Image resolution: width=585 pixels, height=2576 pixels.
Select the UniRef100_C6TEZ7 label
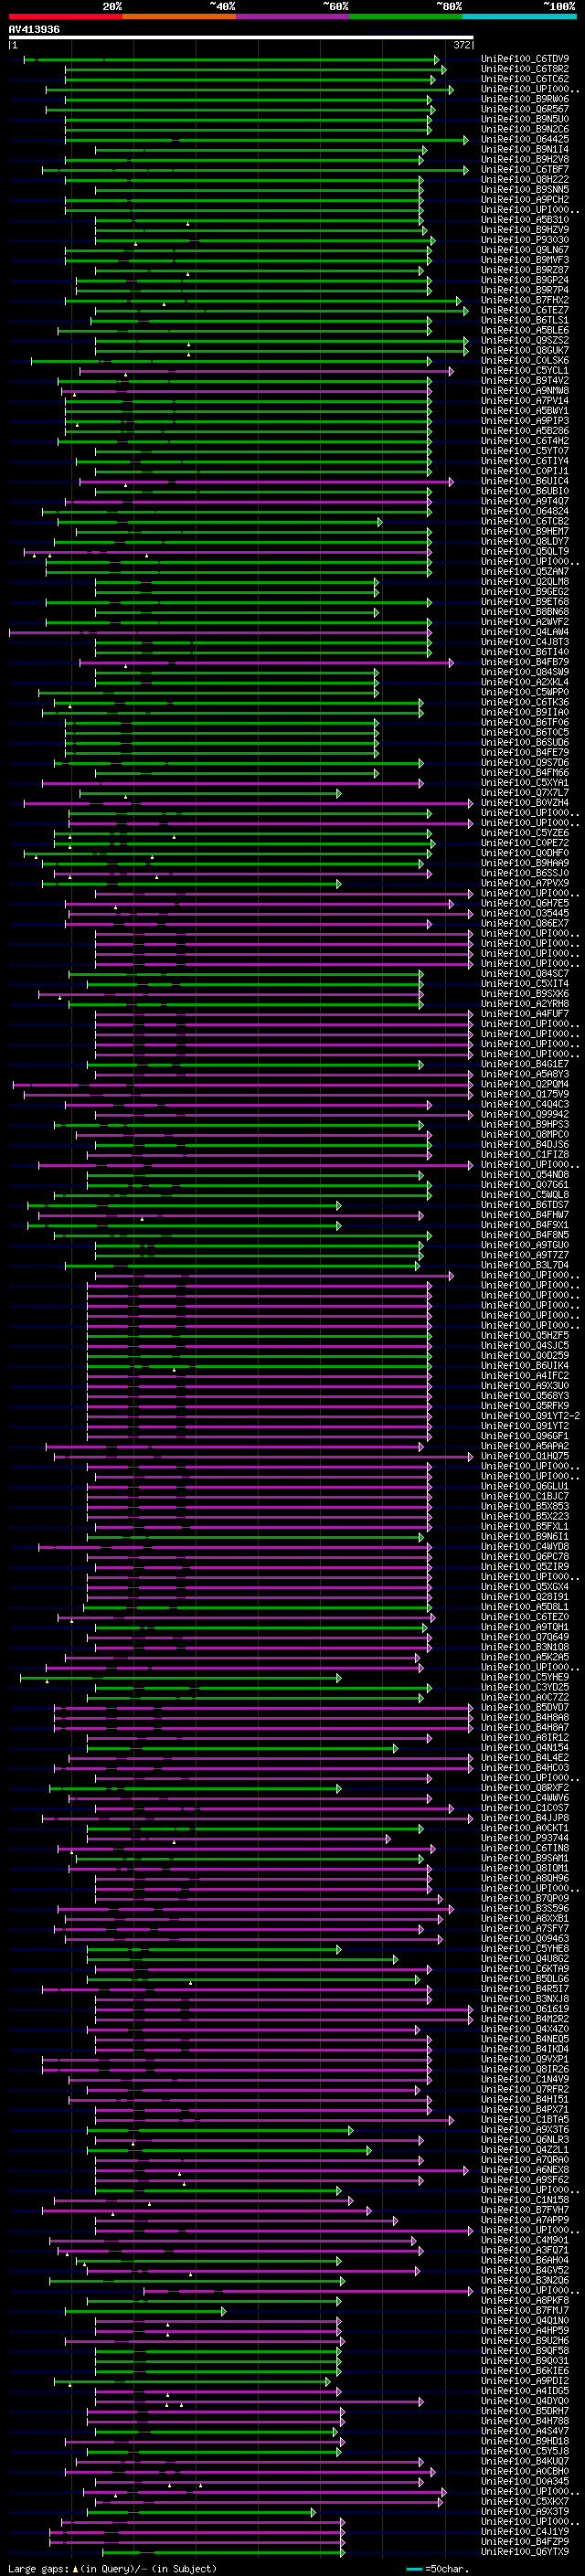[x=524, y=310]
